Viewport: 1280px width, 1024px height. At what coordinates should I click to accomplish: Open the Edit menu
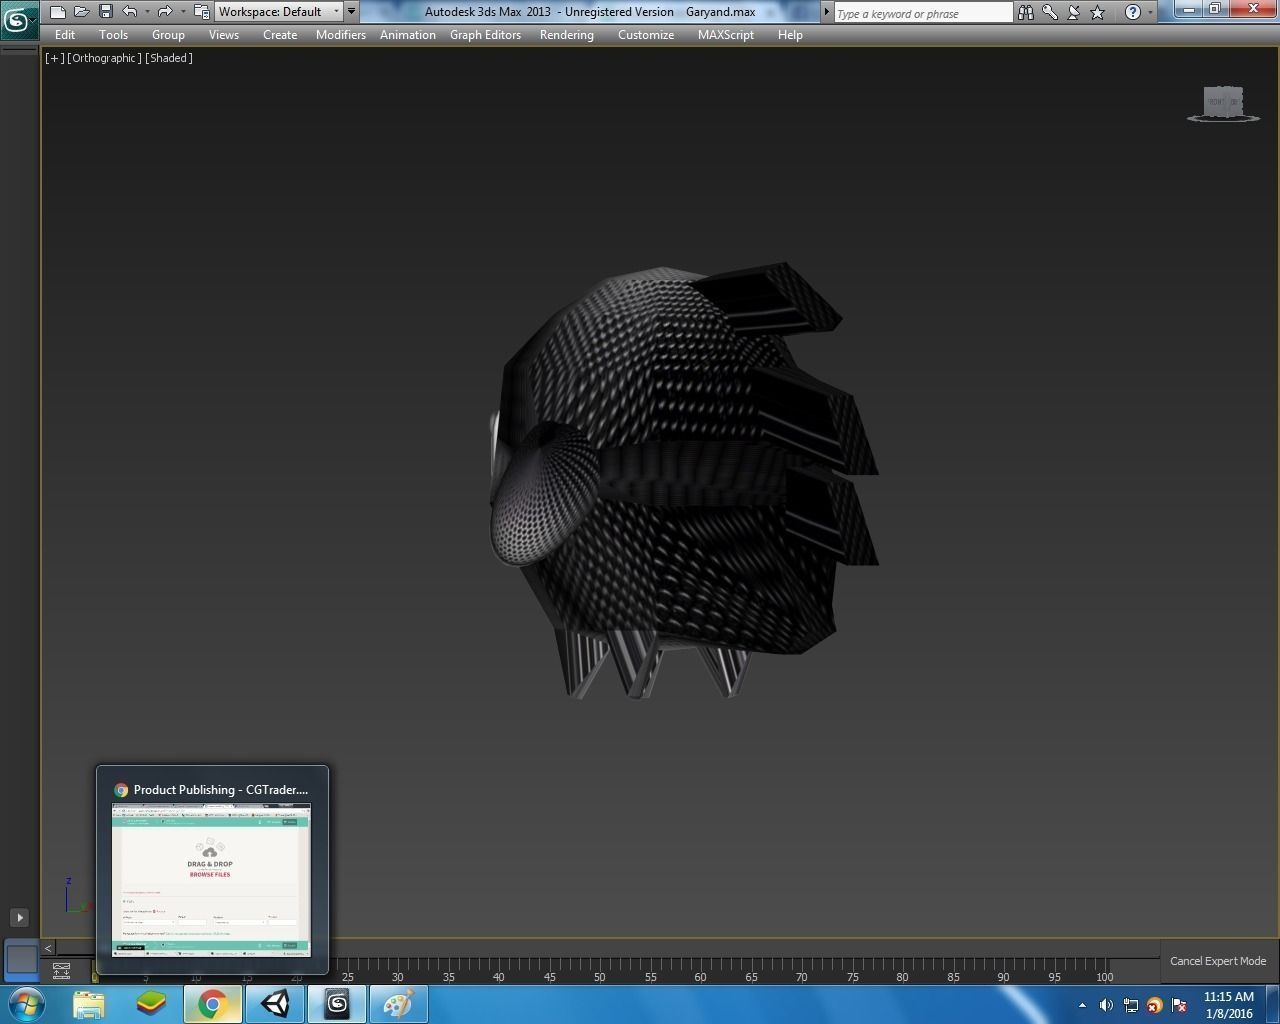click(x=65, y=35)
